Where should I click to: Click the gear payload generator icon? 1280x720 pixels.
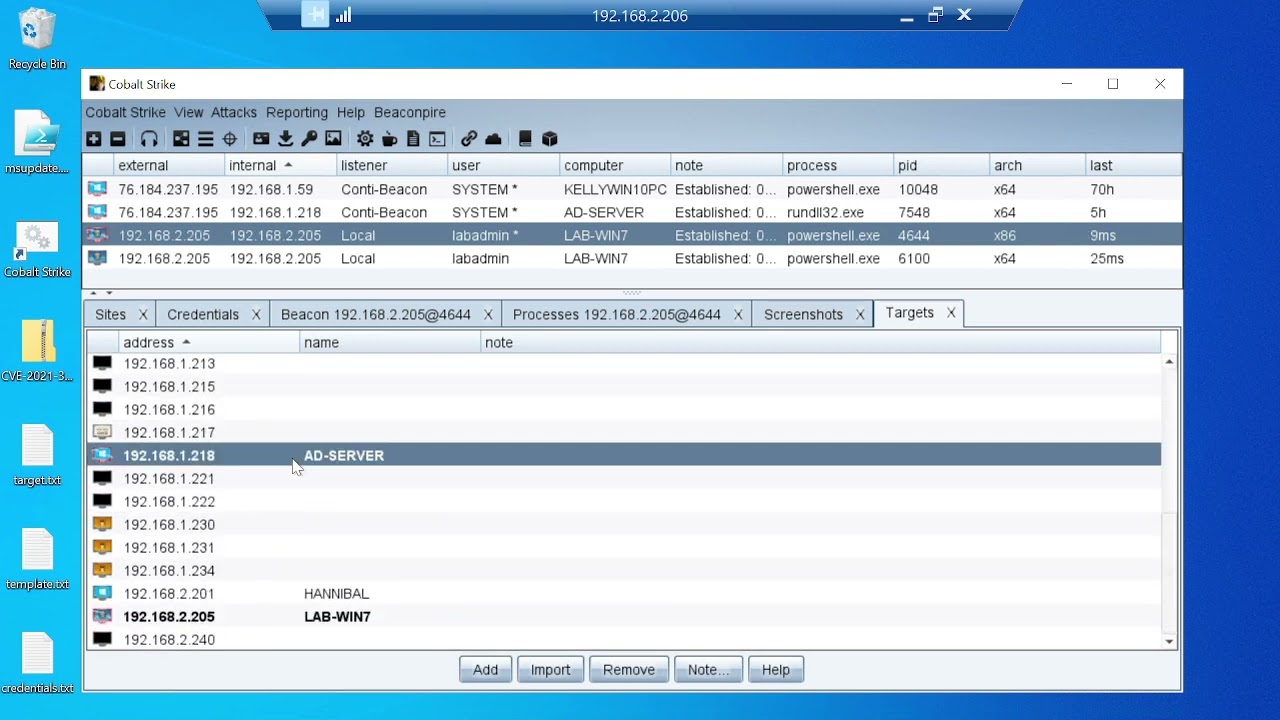pyautogui.click(x=365, y=139)
